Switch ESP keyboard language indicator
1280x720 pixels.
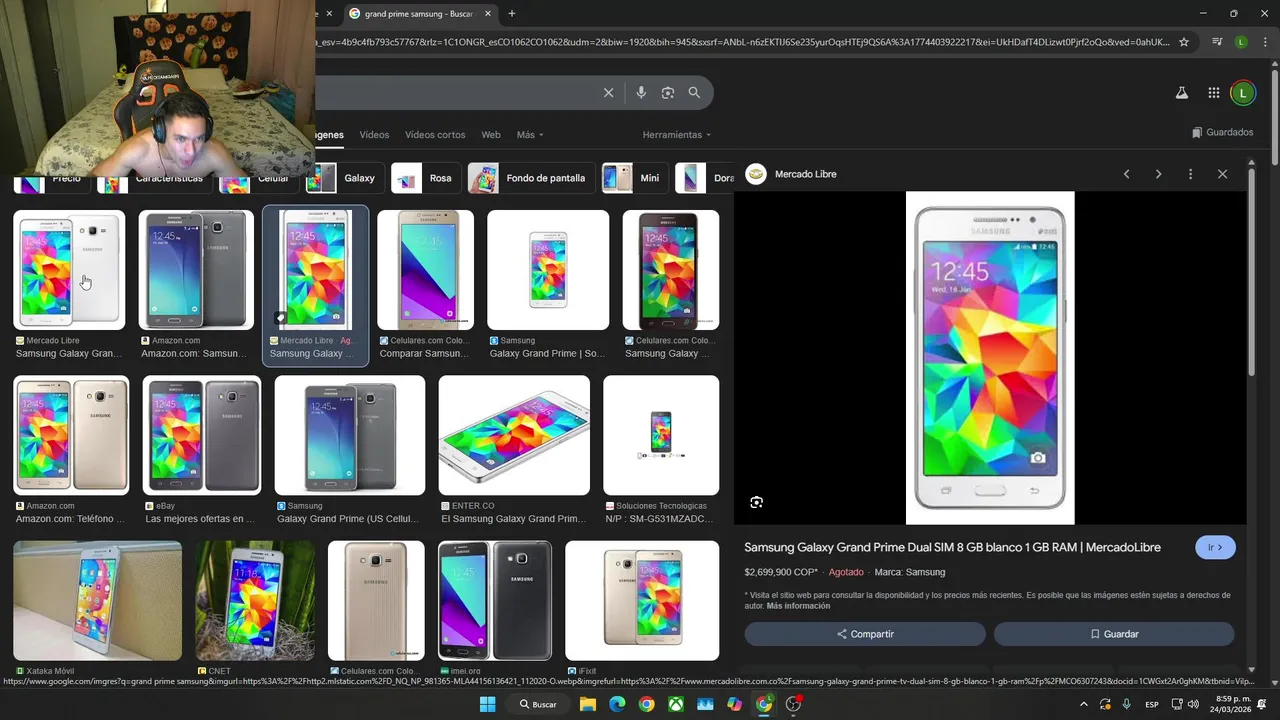[1152, 704]
